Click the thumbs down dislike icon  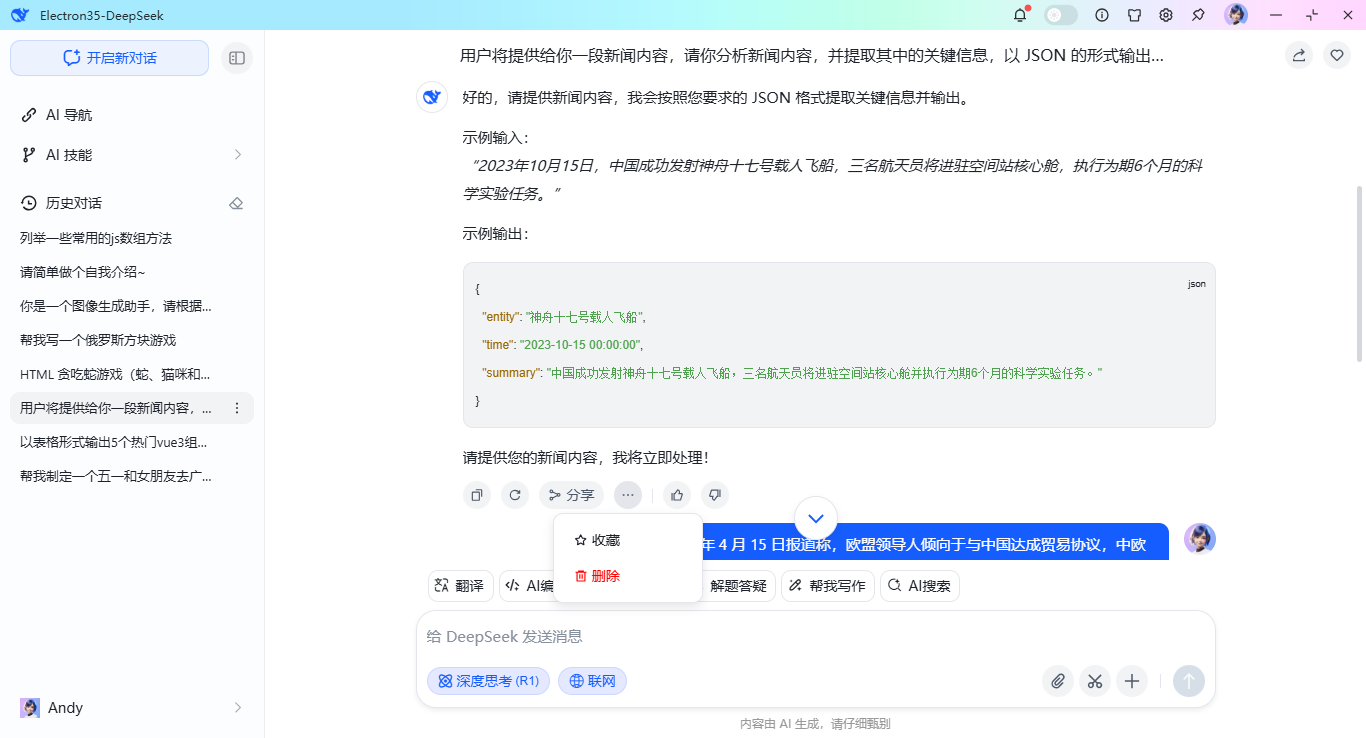pyautogui.click(x=714, y=495)
